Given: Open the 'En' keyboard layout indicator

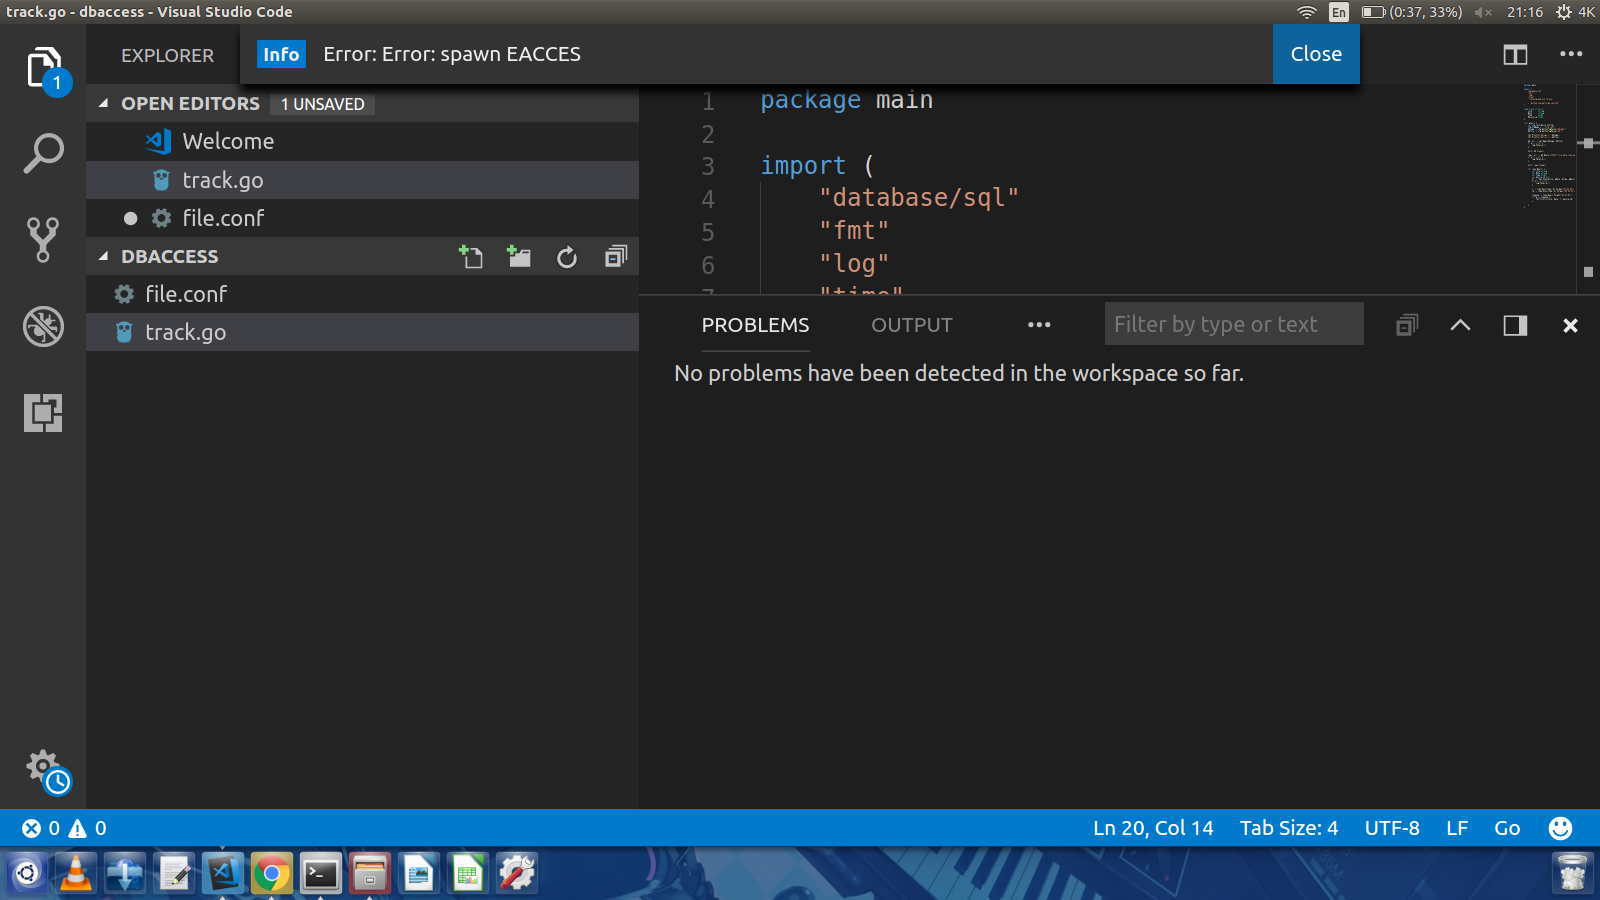Looking at the screenshot, I should 1339,12.
